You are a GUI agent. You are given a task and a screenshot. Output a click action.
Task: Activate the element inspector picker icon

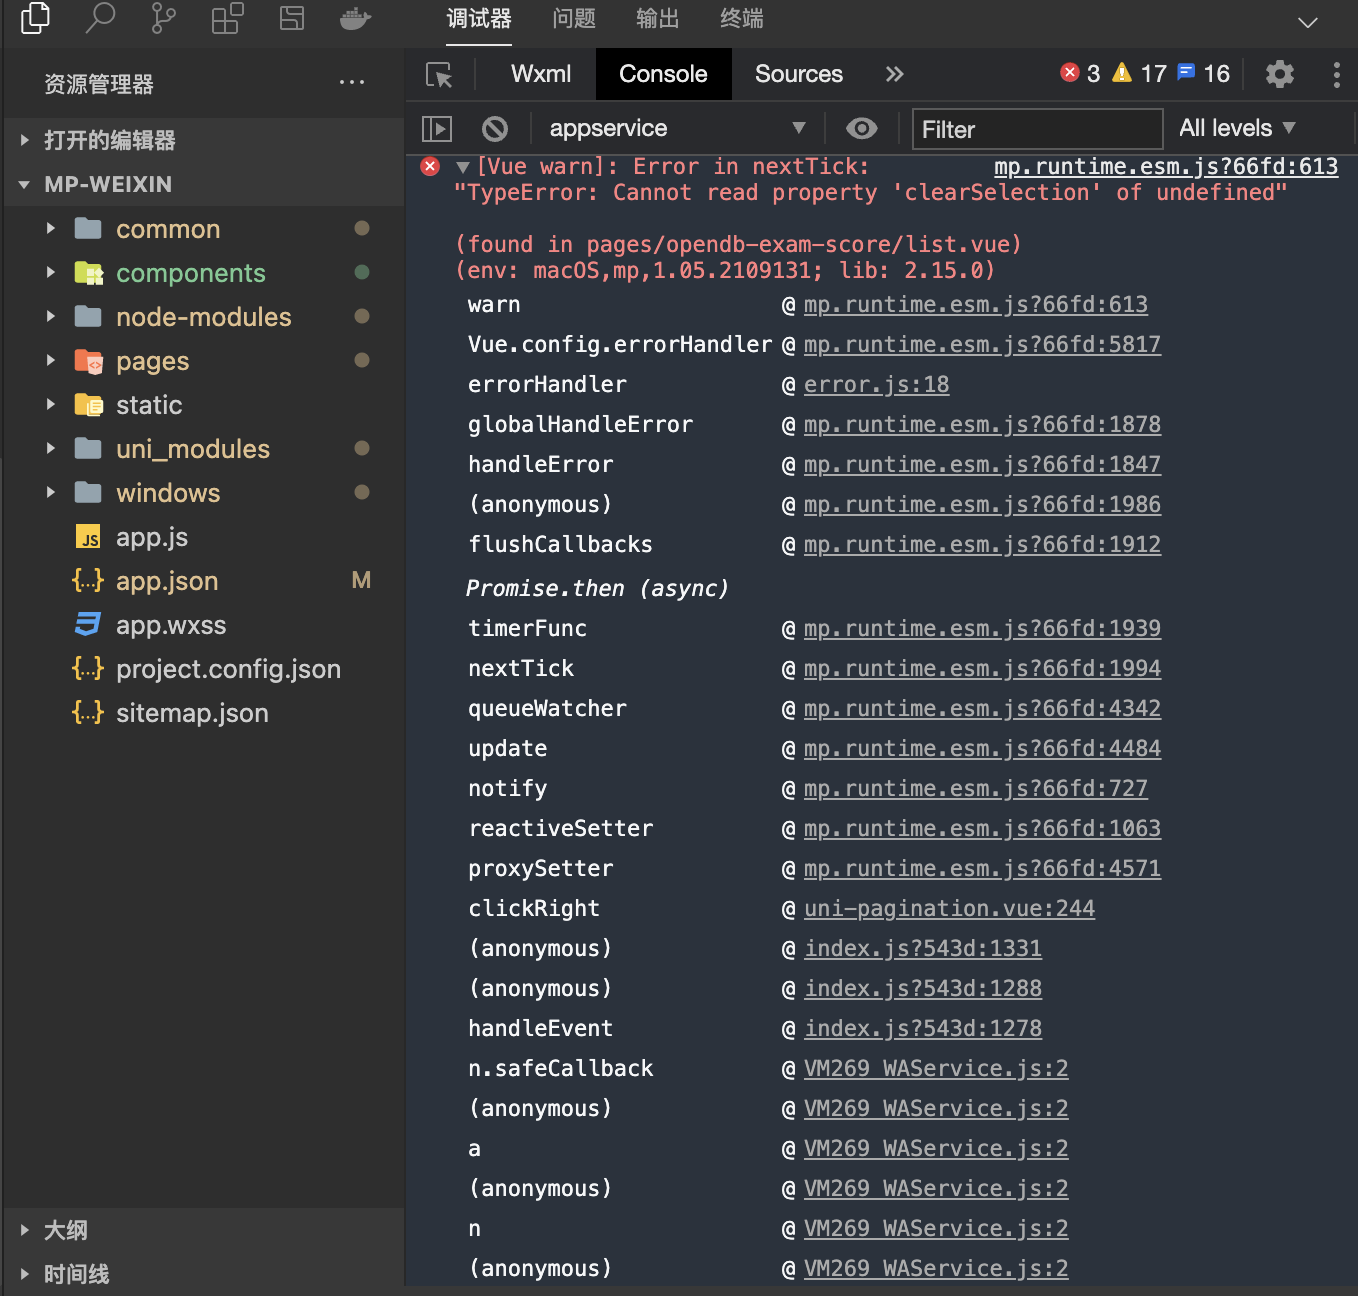click(439, 75)
